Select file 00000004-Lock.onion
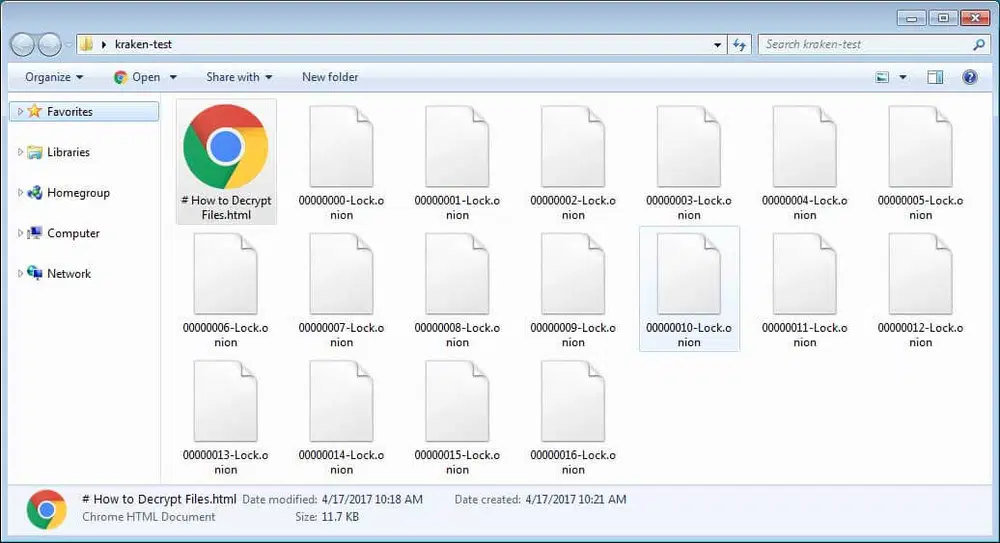The height and width of the screenshot is (543, 1000). (804, 162)
